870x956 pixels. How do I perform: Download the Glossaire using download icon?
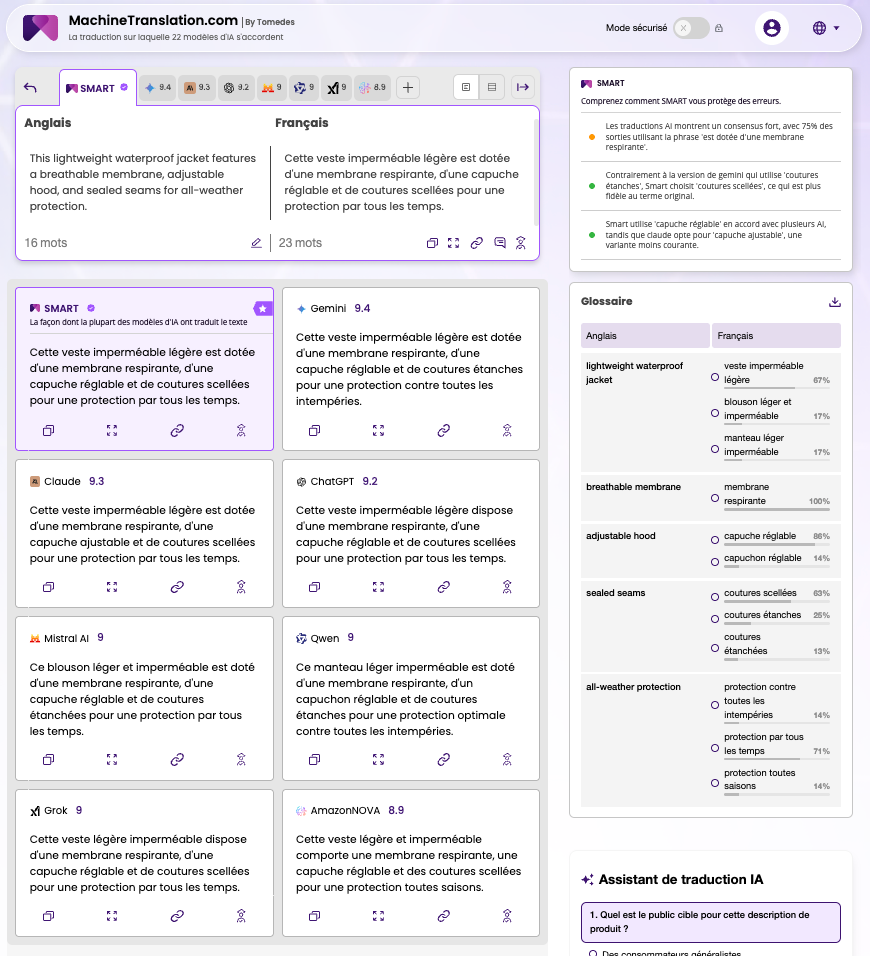point(835,302)
